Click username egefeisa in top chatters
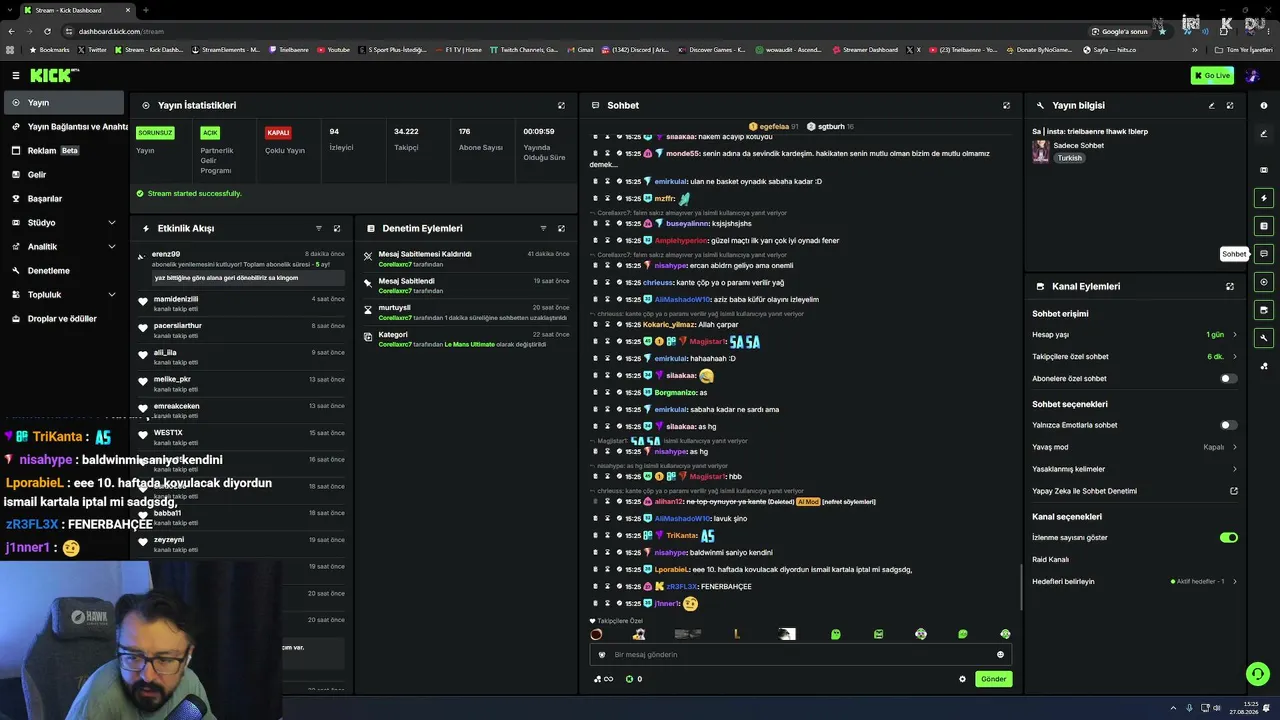This screenshot has width=1280, height=720. point(774,127)
